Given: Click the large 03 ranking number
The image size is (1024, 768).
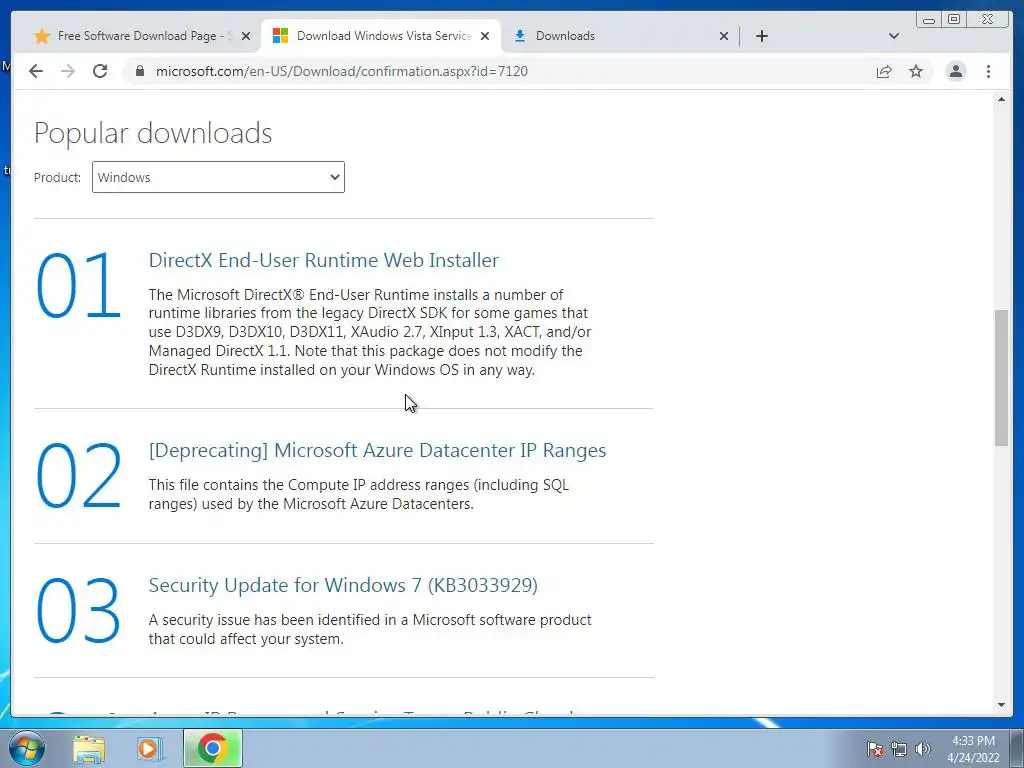Looking at the screenshot, I should [78, 610].
